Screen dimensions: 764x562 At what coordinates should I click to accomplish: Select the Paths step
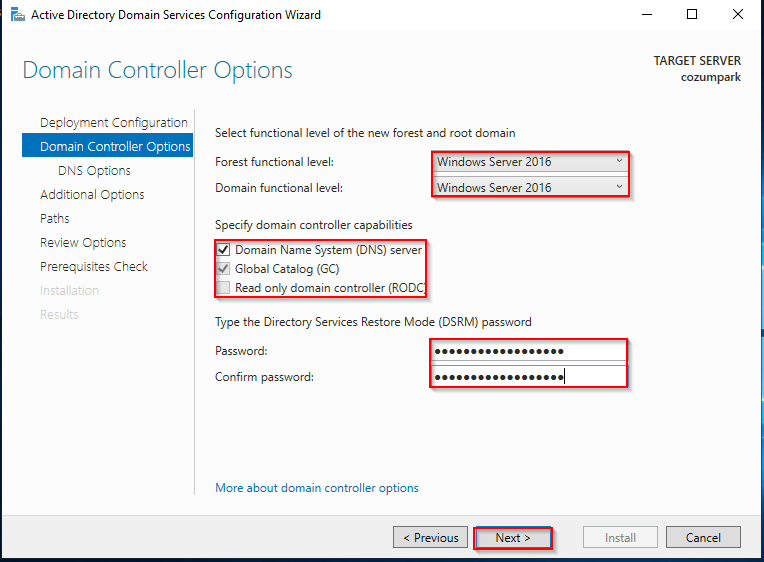point(55,218)
